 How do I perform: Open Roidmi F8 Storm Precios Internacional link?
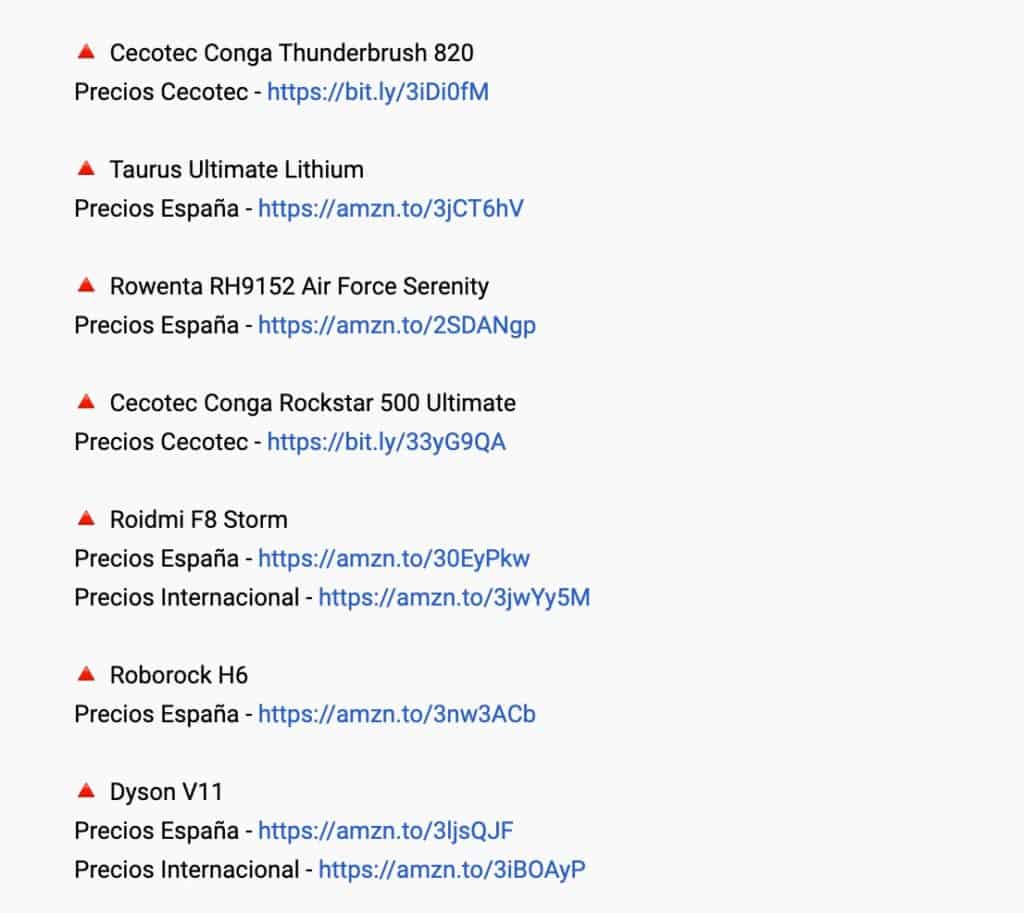454,598
